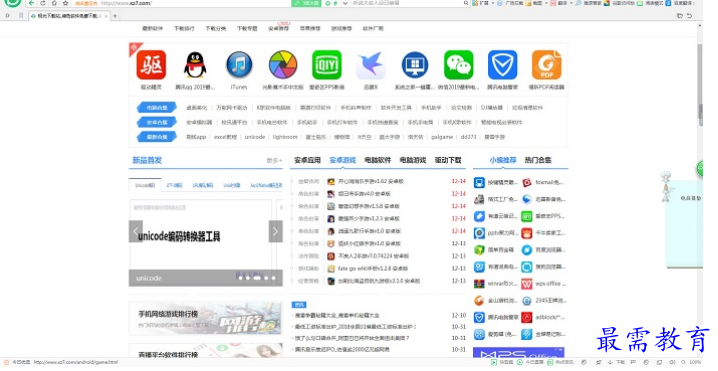Show next carousel slide with right arrow
Screen dimensions: 718x371
pos(275,232)
